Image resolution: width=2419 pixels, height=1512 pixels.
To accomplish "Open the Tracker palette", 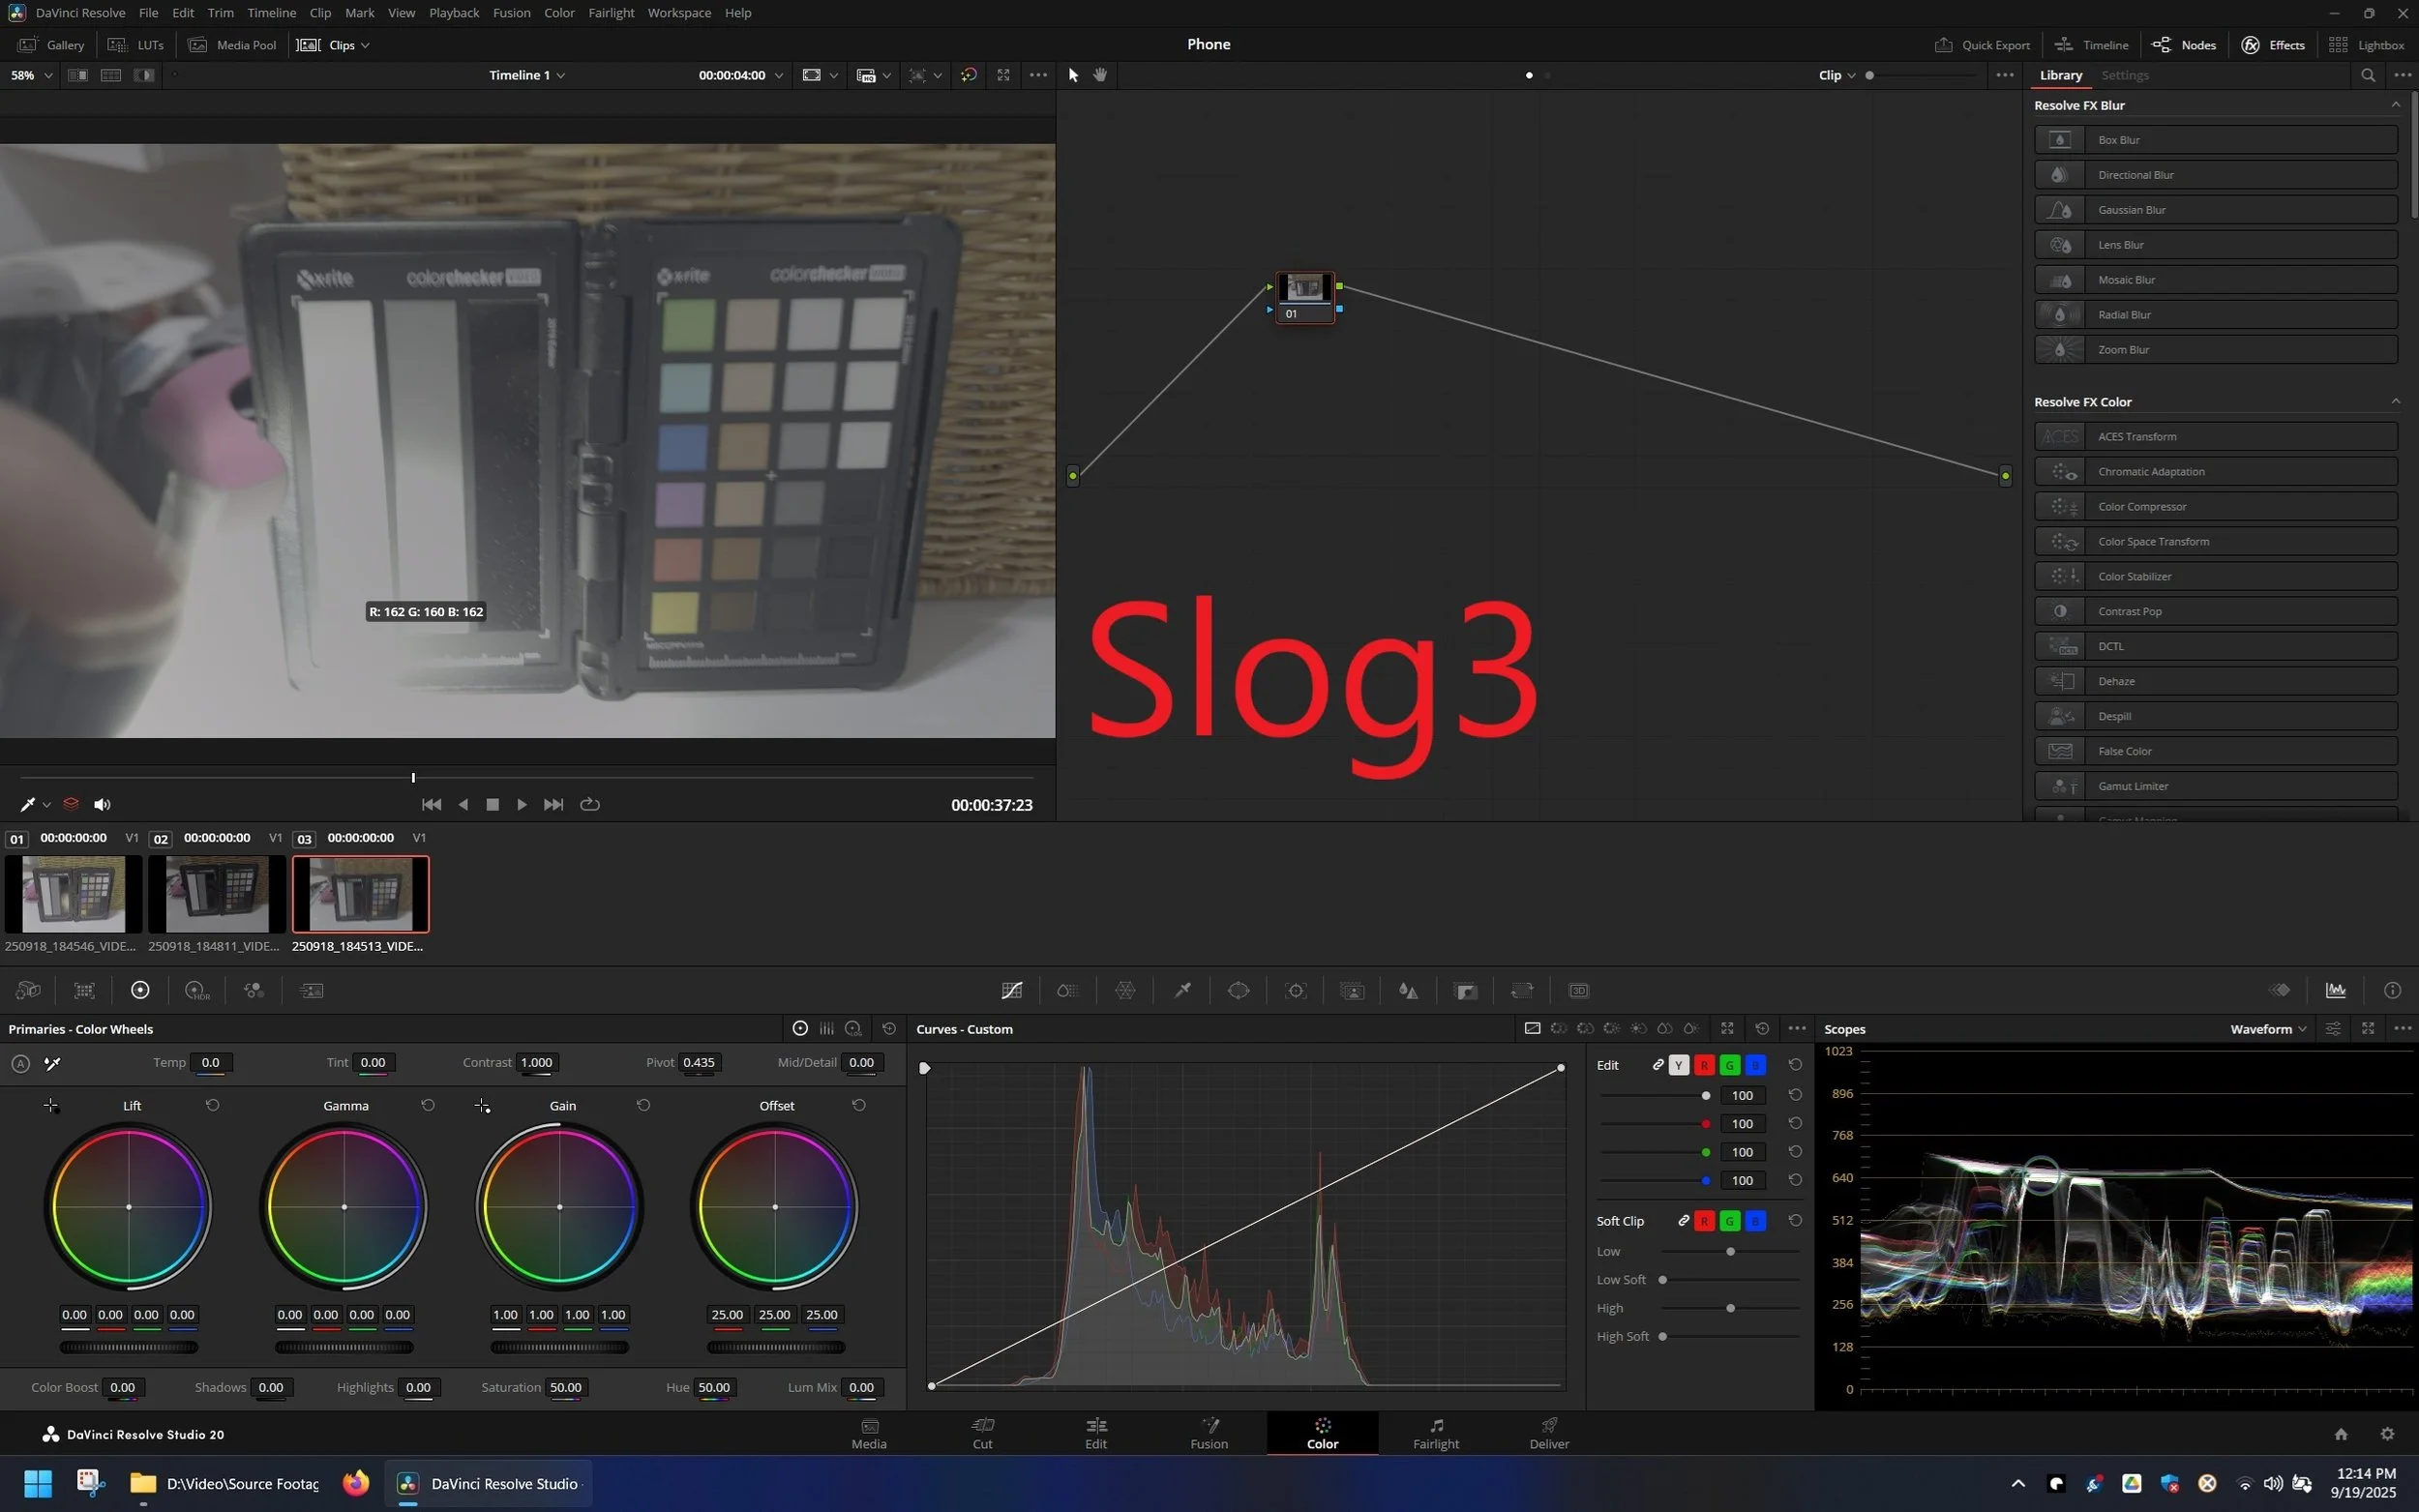I will pyautogui.click(x=1295, y=990).
